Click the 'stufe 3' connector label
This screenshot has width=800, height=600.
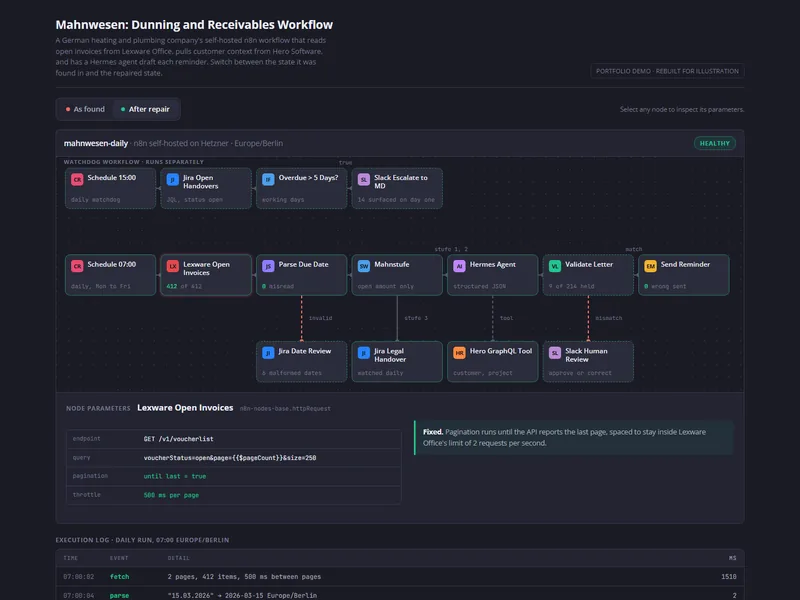point(416,318)
